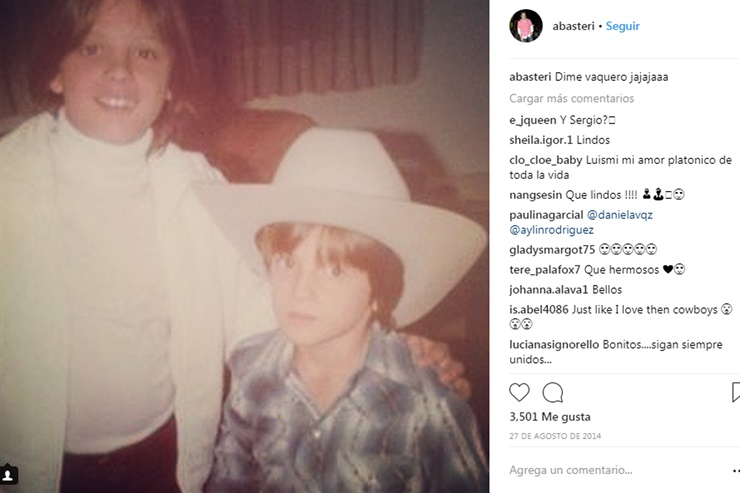Show tagged people icon on the photo
740x493 pixels.
pyautogui.click(x=8, y=474)
